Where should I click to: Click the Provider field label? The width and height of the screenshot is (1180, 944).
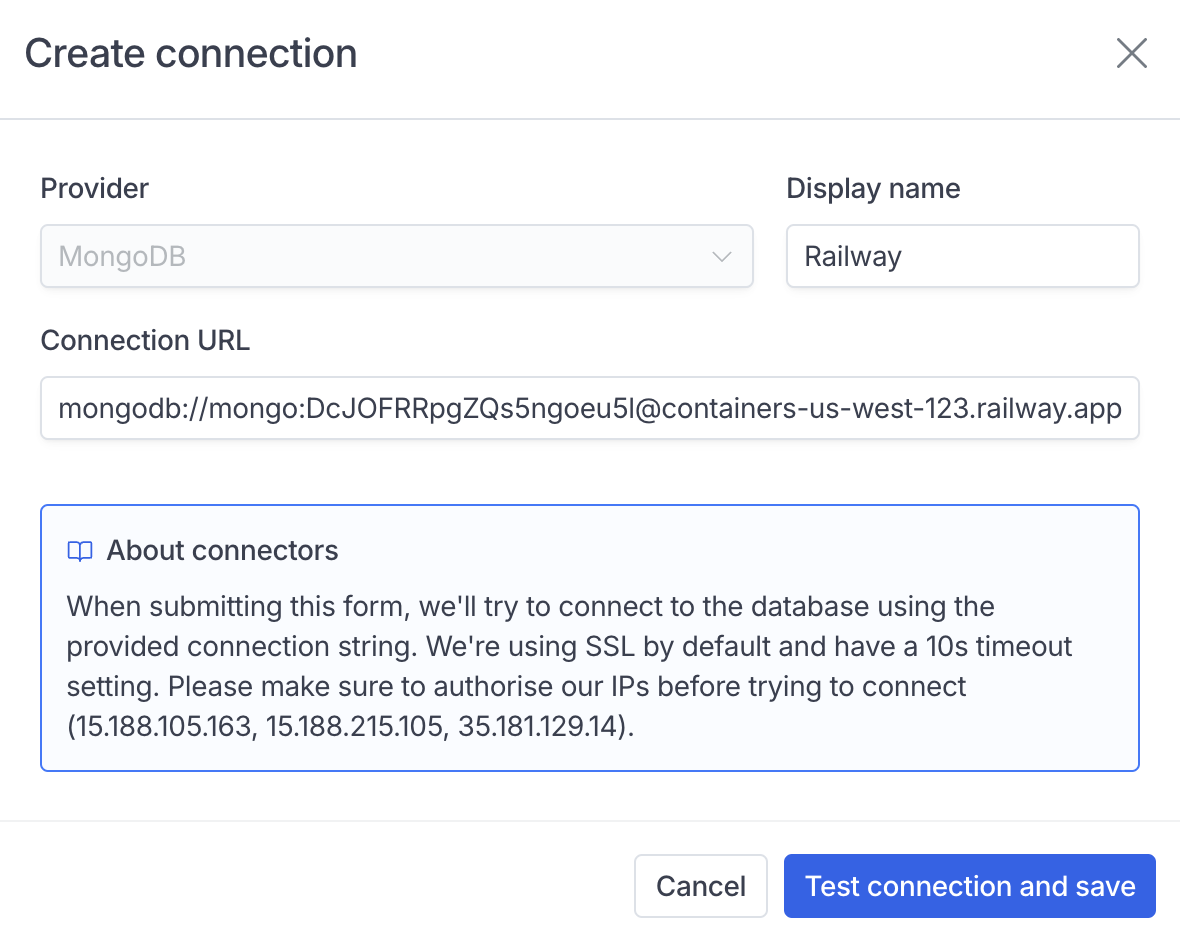click(x=95, y=188)
